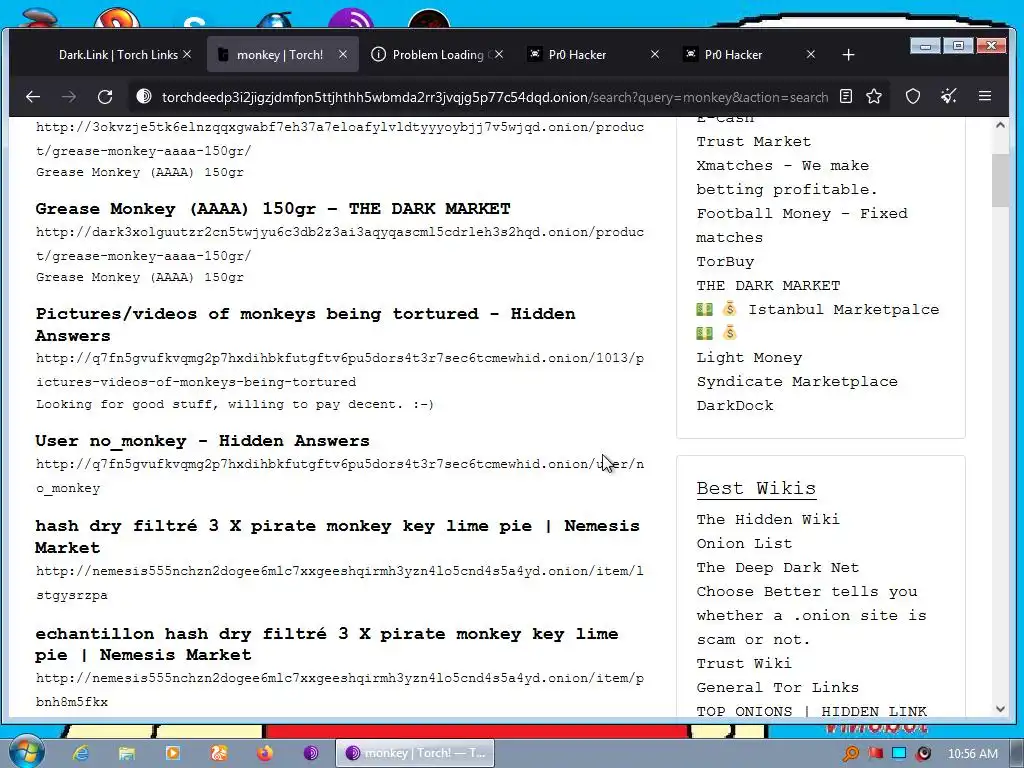Screen dimensions: 1024x768
Task: Open a new browser tab
Action: 848,55
